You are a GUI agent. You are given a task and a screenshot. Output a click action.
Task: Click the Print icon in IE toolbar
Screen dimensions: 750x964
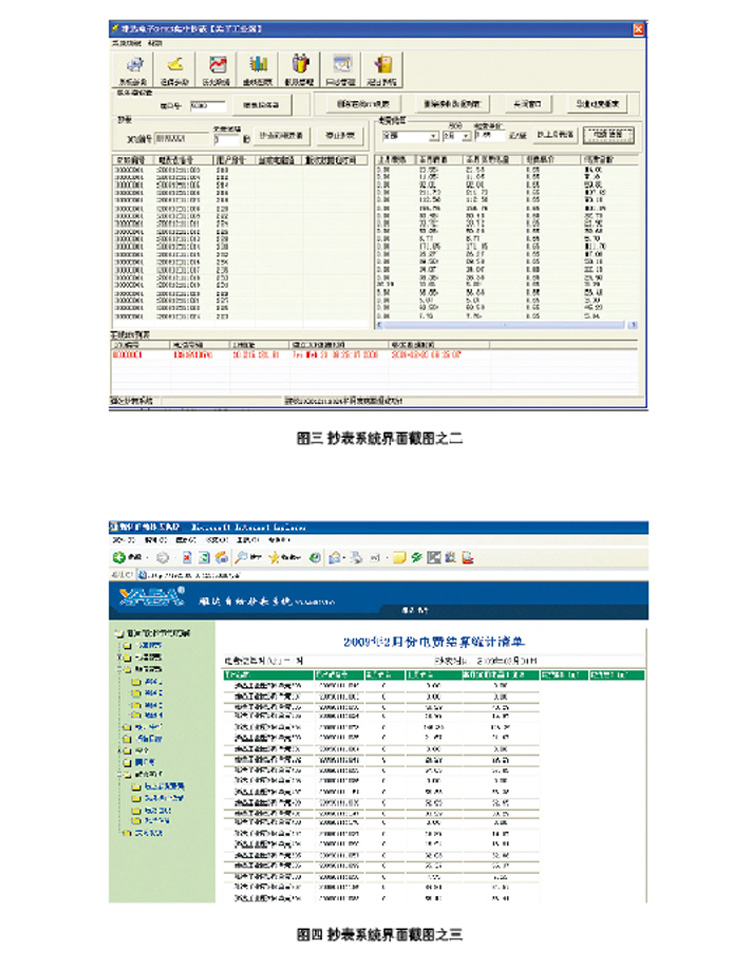(357, 558)
